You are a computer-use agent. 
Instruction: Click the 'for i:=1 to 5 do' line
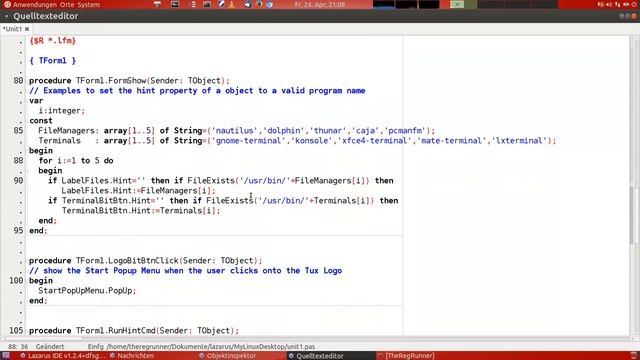(76, 160)
